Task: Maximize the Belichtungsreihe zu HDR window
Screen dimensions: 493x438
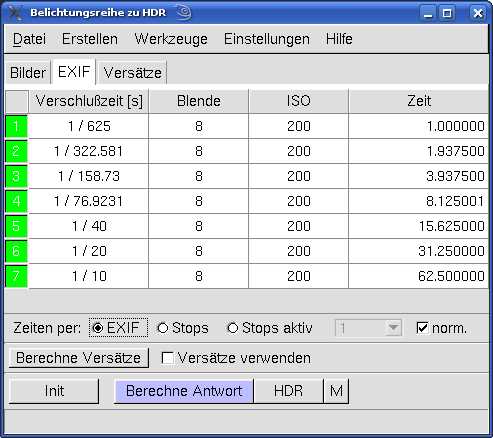Action: click(x=447, y=13)
